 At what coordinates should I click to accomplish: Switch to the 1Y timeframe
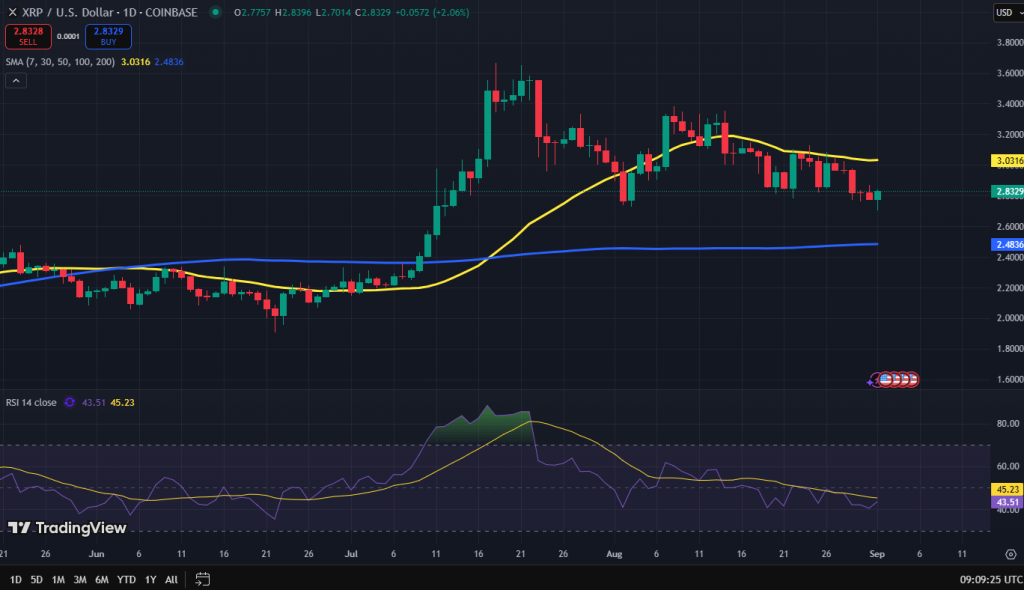point(148,579)
